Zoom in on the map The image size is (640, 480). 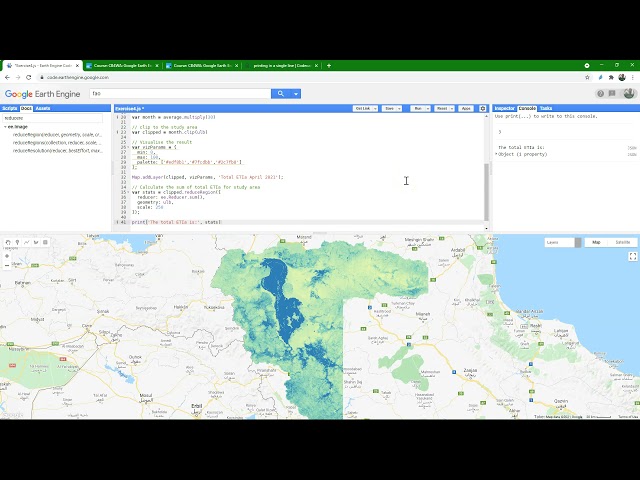(x=7, y=256)
